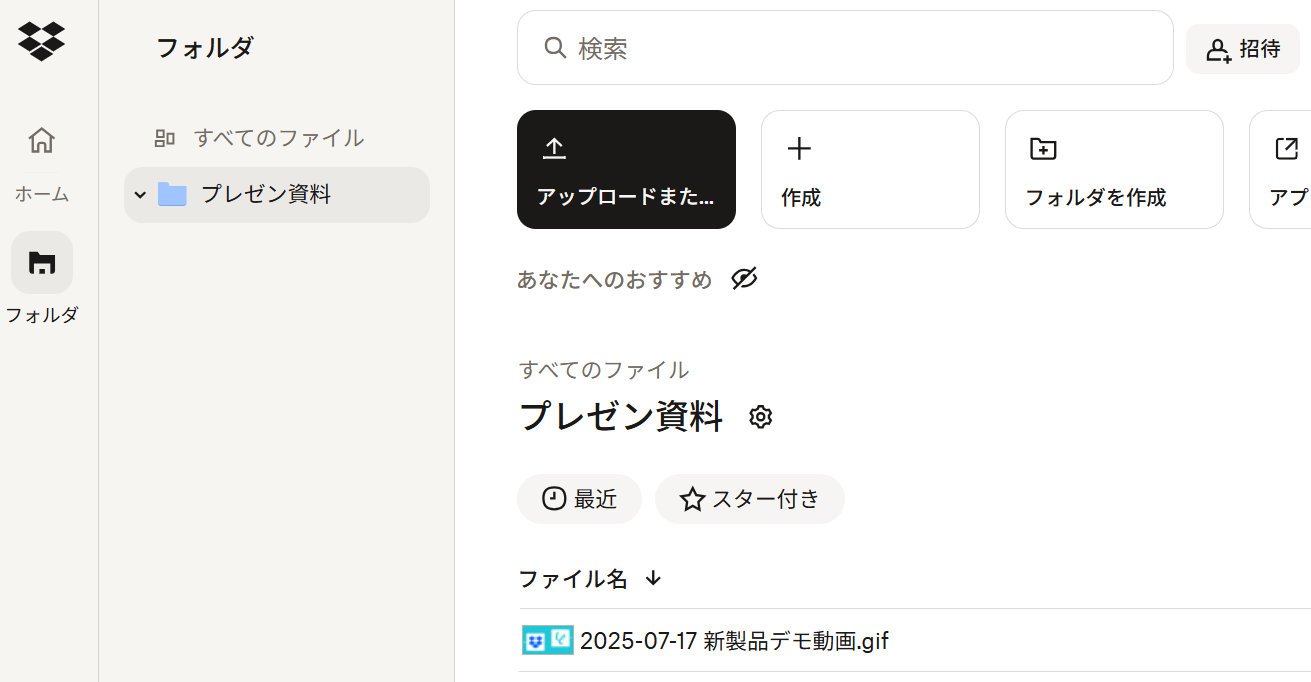Reverse sort order with ファイル名 arrow
The width and height of the screenshot is (1311, 682).
tap(653, 578)
